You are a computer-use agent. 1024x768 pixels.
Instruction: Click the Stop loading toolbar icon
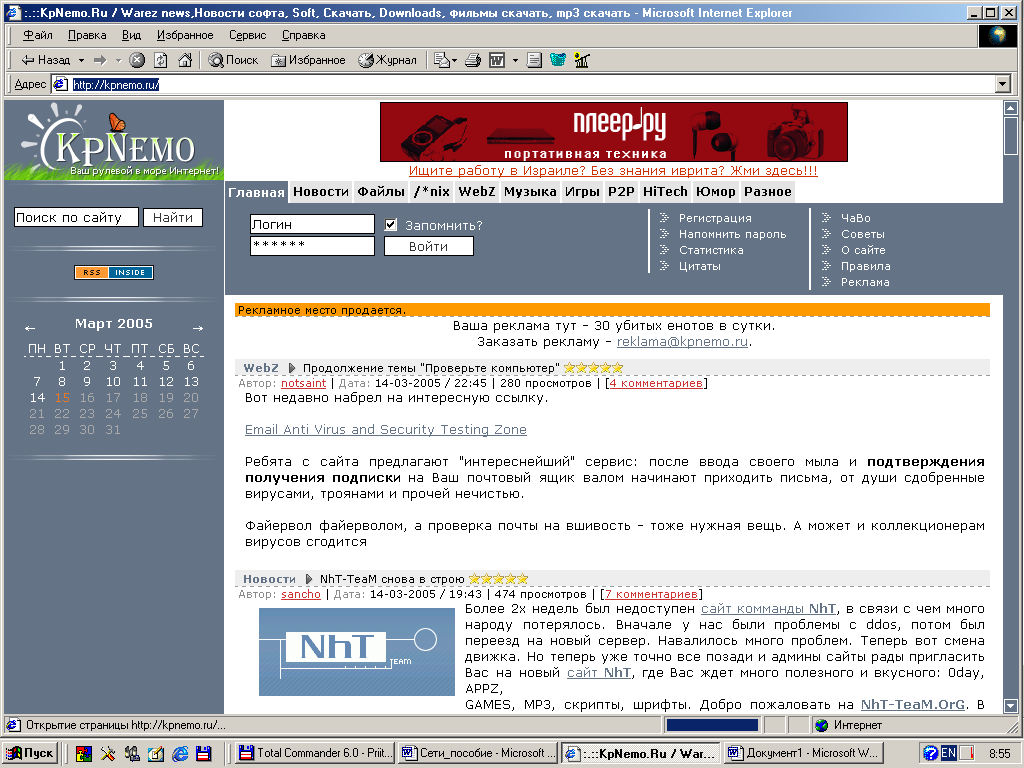137,60
